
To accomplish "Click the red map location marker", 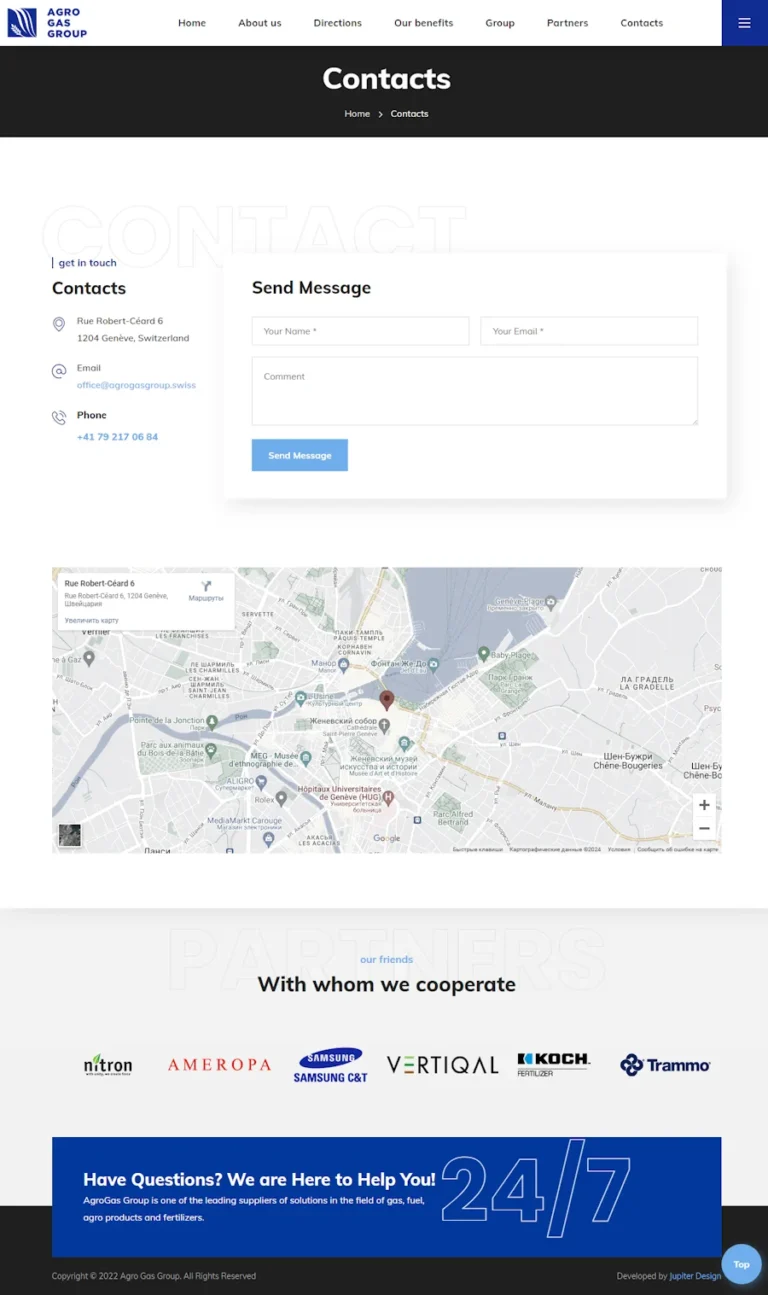I will click(387, 699).
